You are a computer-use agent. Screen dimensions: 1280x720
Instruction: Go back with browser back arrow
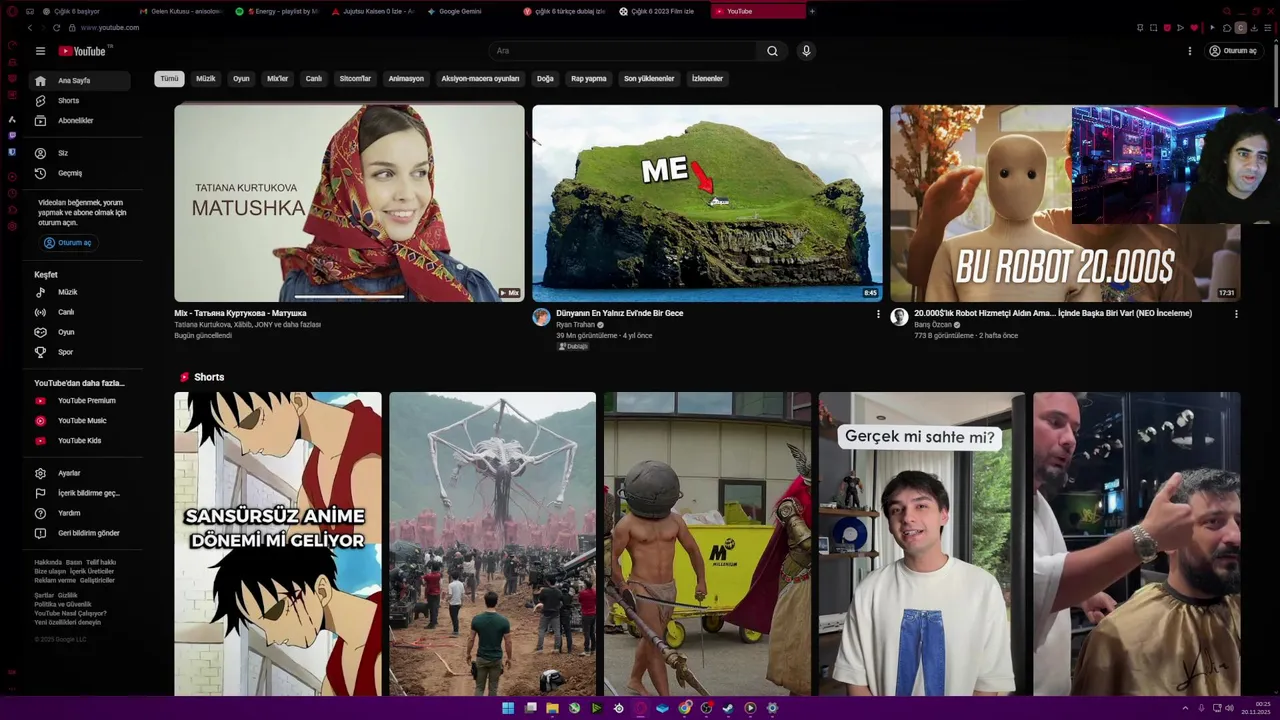pyautogui.click(x=29, y=28)
